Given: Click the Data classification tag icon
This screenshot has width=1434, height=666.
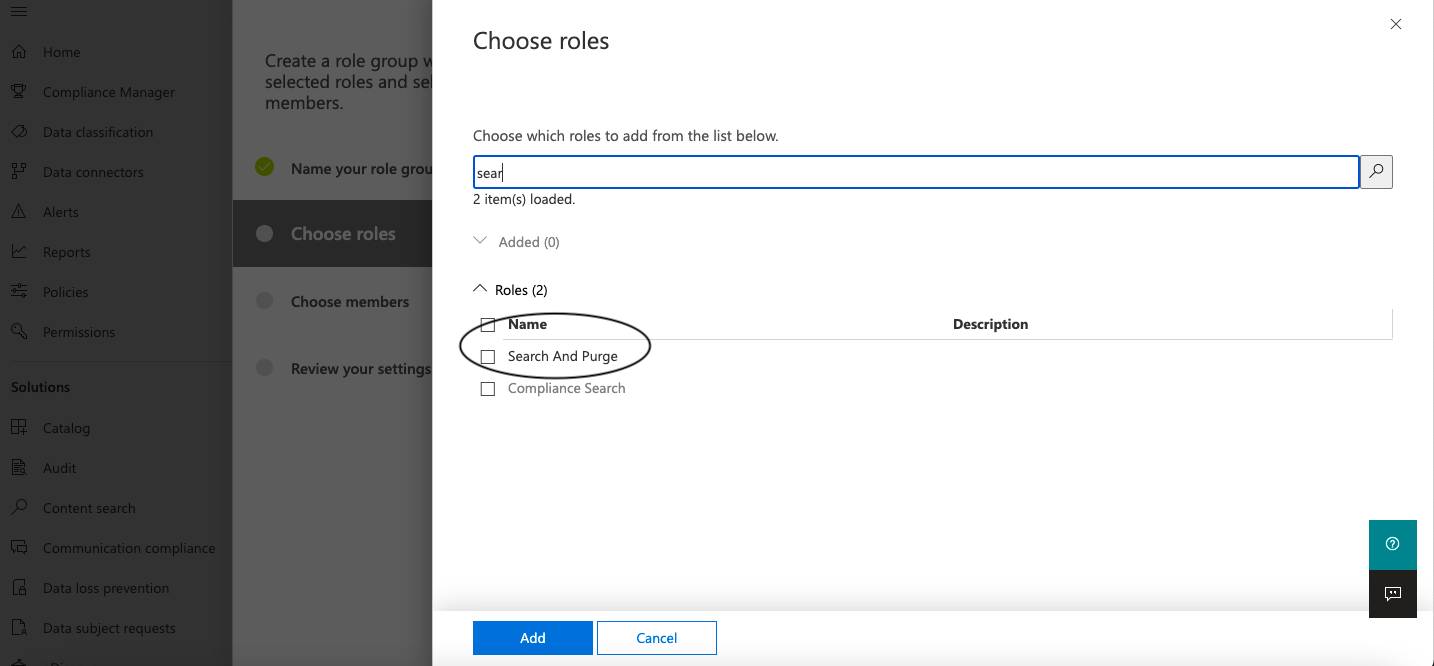Looking at the screenshot, I should (19, 132).
